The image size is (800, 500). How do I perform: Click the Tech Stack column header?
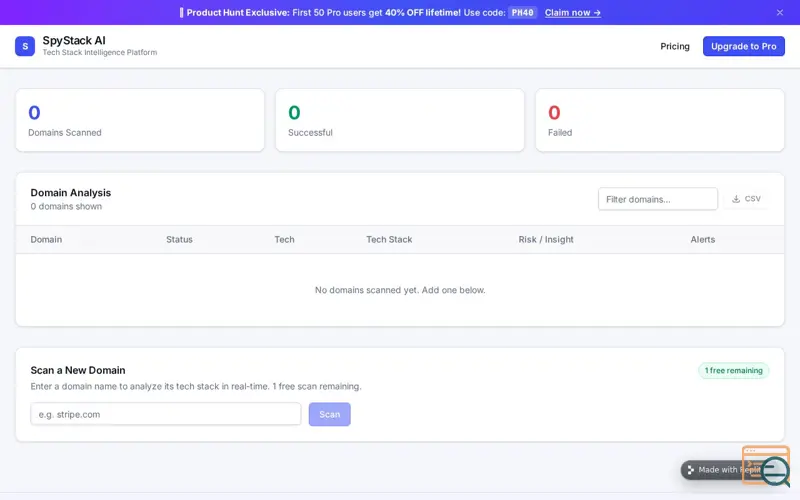point(389,239)
